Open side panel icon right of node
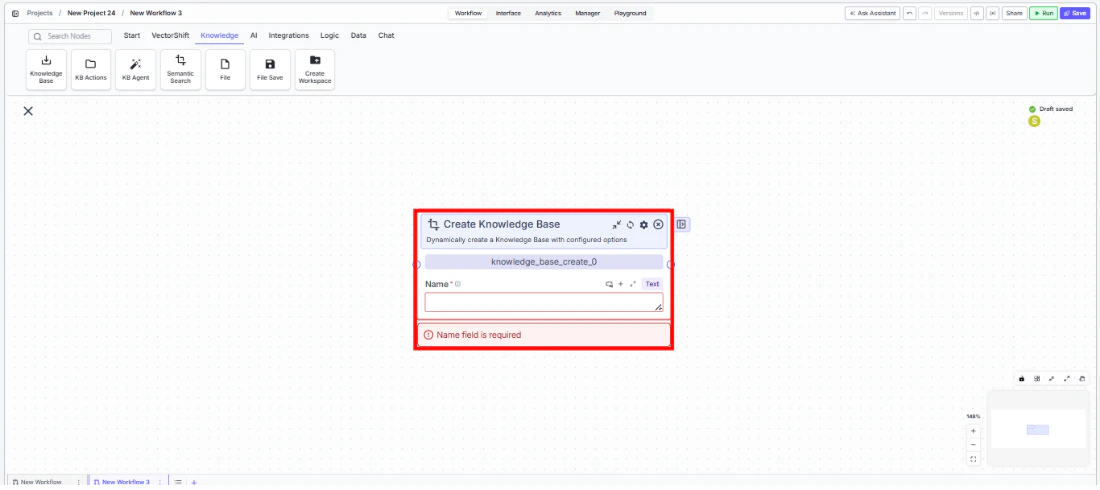 coord(681,225)
